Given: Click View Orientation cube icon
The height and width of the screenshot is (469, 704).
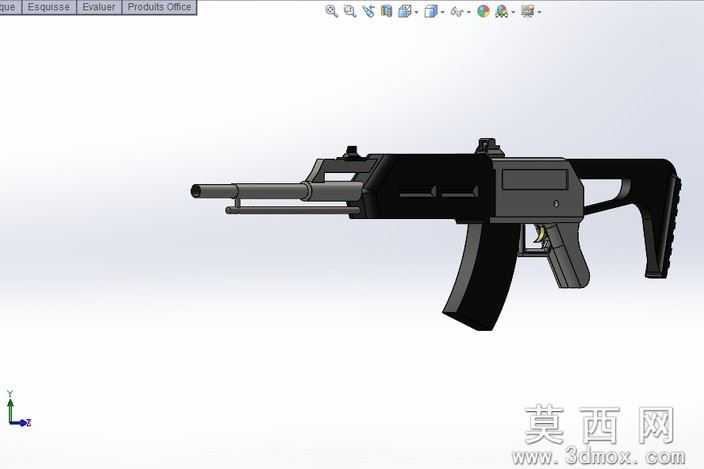Looking at the screenshot, I should pos(405,11).
